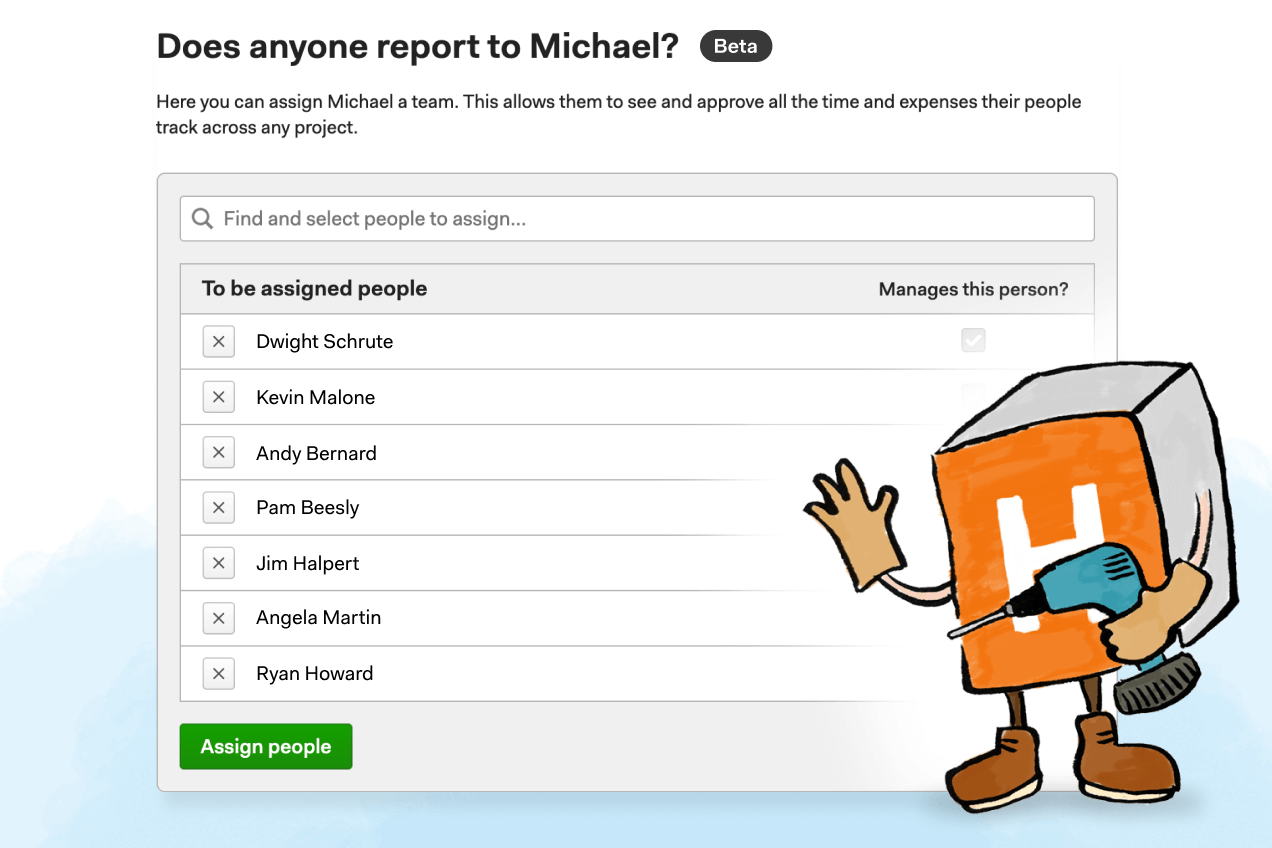Click the 'To be assigned people' header
This screenshot has width=1272, height=848.
[x=314, y=288]
